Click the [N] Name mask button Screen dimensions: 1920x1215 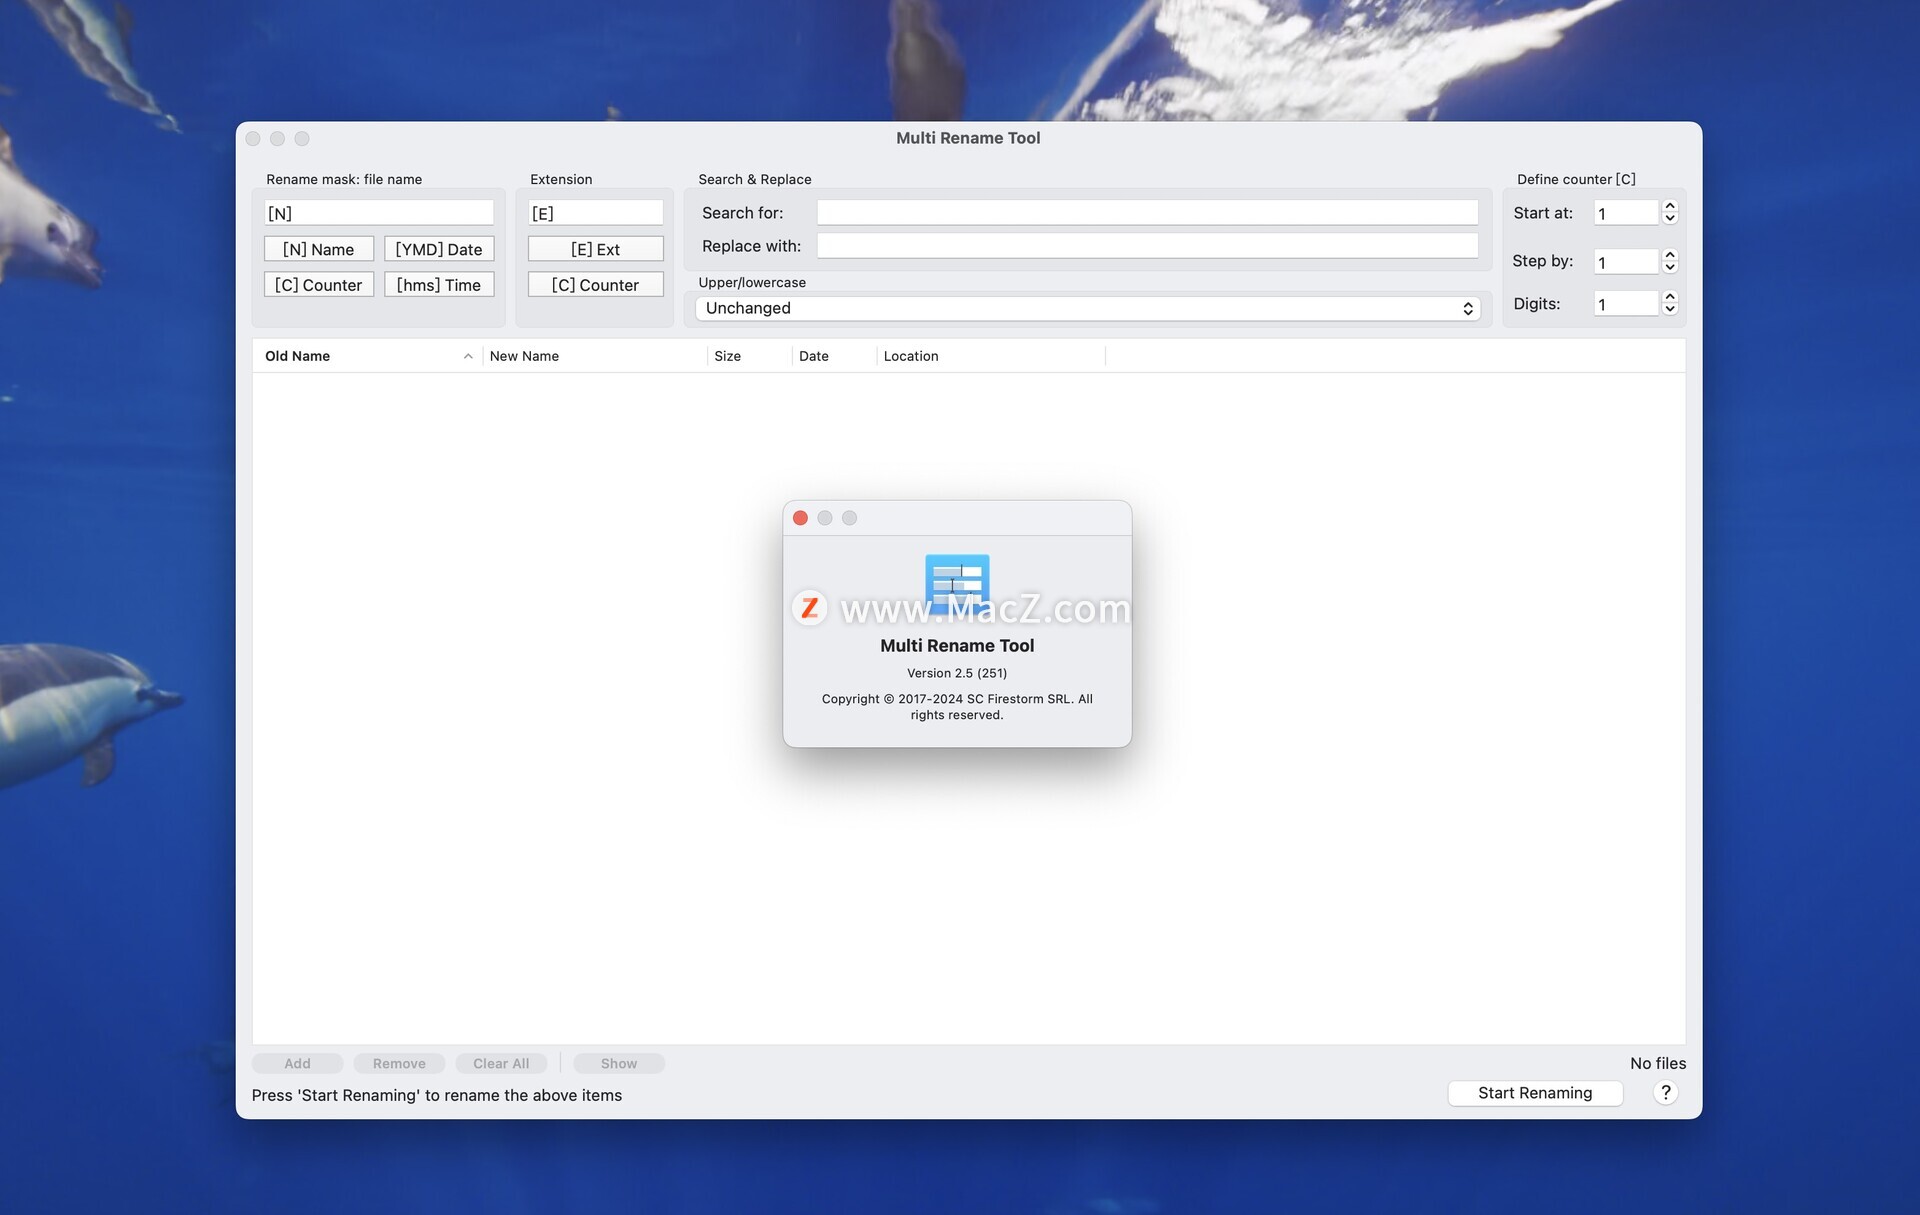coord(318,249)
